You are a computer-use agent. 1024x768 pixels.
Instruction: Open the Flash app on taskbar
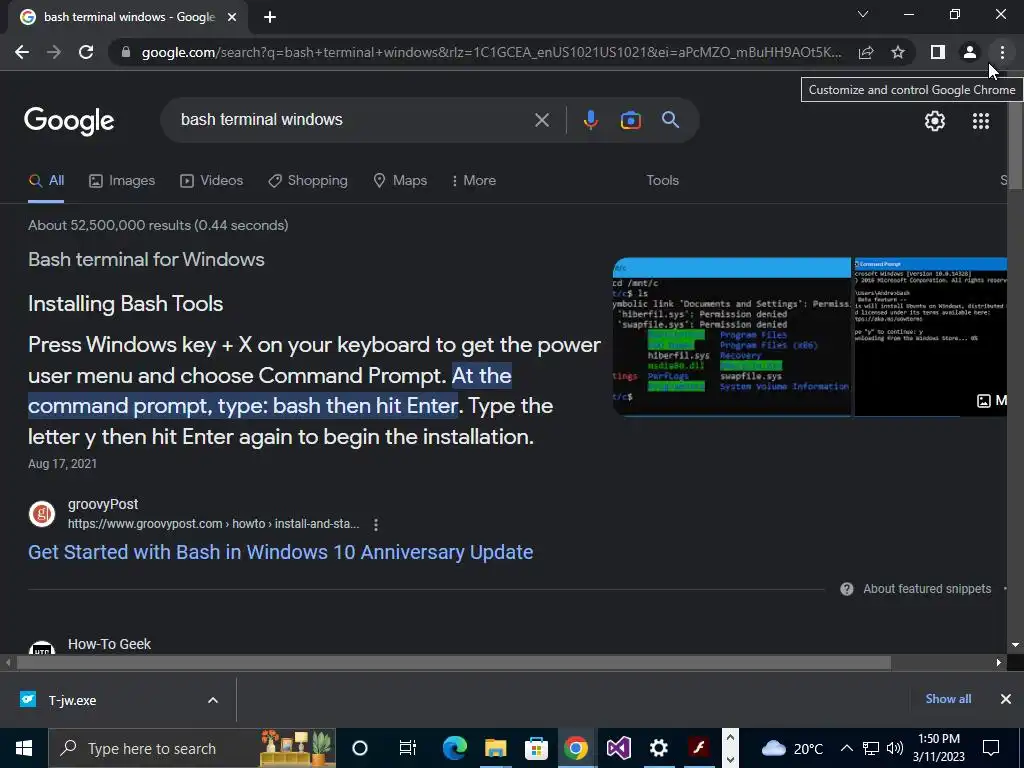(699, 747)
